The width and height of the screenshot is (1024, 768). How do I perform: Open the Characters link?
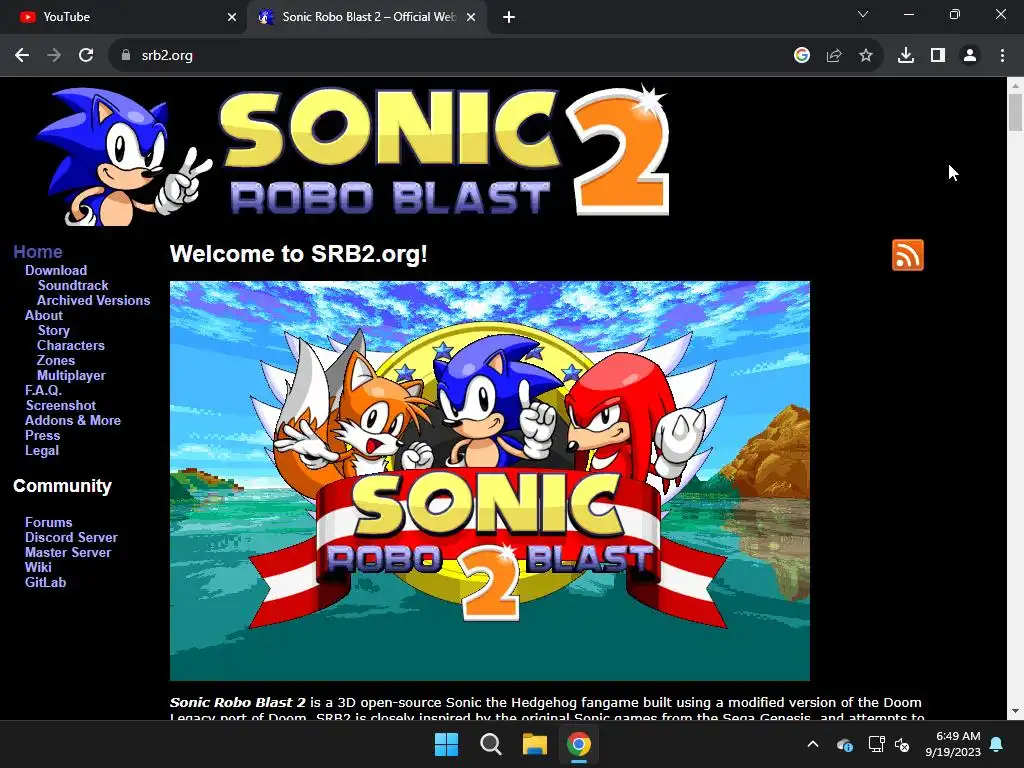click(x=71, y=345)
